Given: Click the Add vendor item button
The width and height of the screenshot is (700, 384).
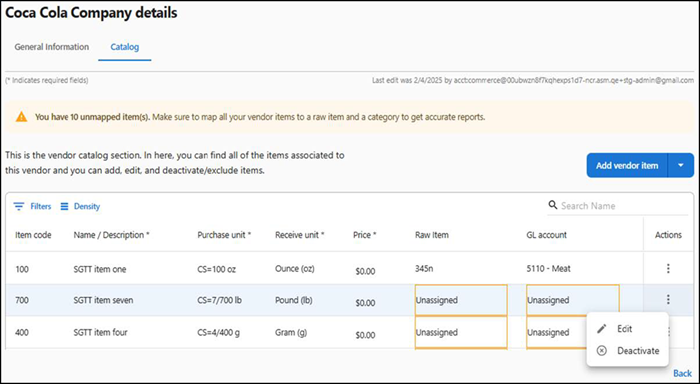Looking at the screenshot, I should point(627,165).
